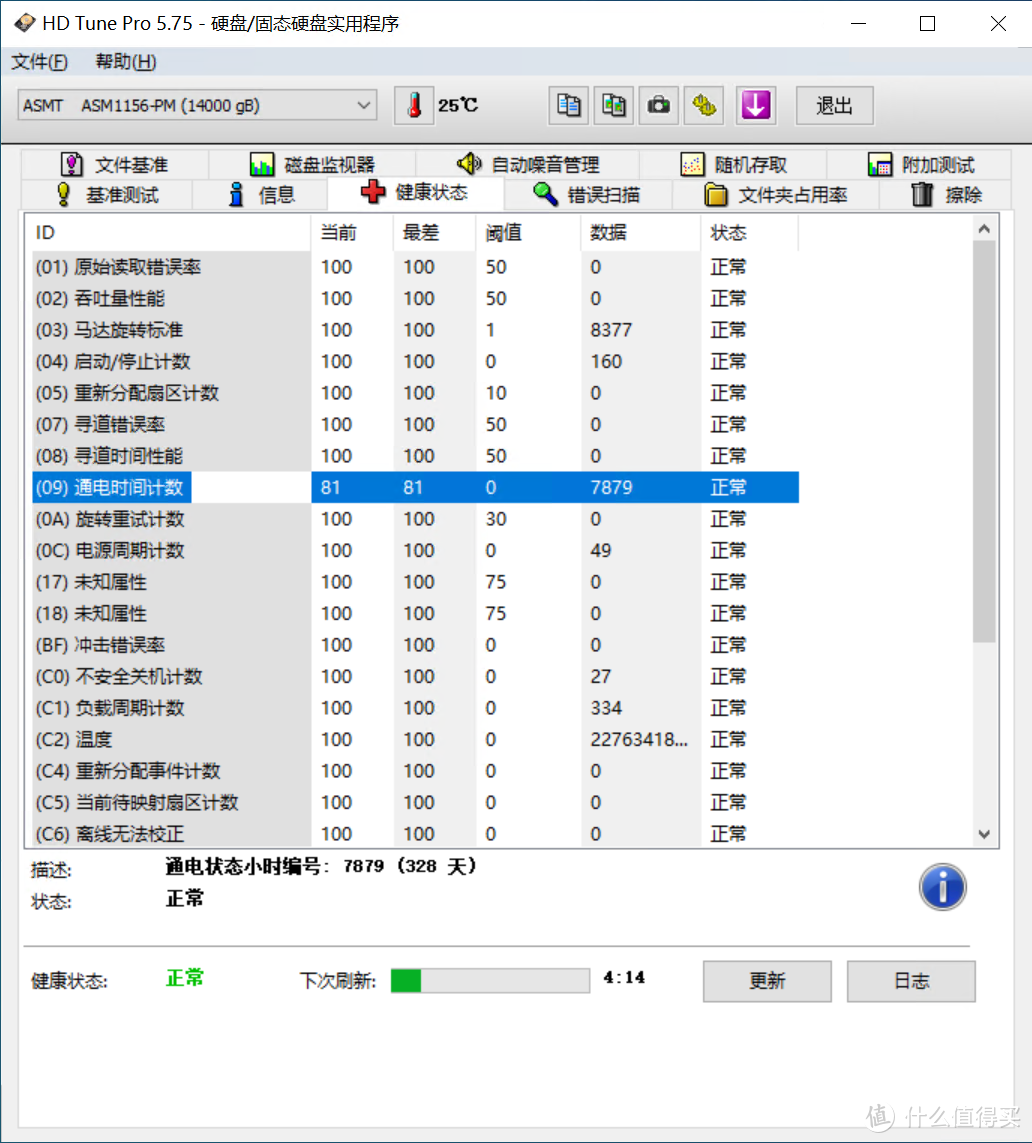Open the options gear/wrench icon
1032x1143 pixels.
pos(704,105)
